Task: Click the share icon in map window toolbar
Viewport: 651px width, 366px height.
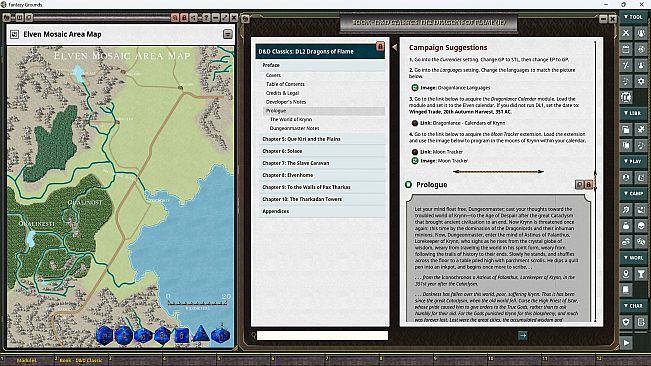Action: coord(194,18)
